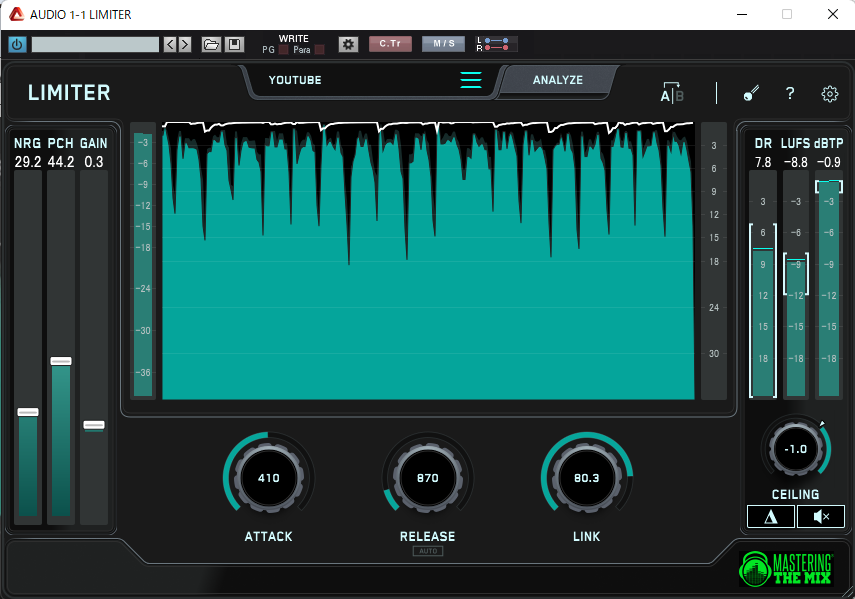Image resolution: width=855 pixels, height=599 pixels.
Task: Select the RELEASE knob showing 870
Action: pyautogui.click(x=428, y=478)
